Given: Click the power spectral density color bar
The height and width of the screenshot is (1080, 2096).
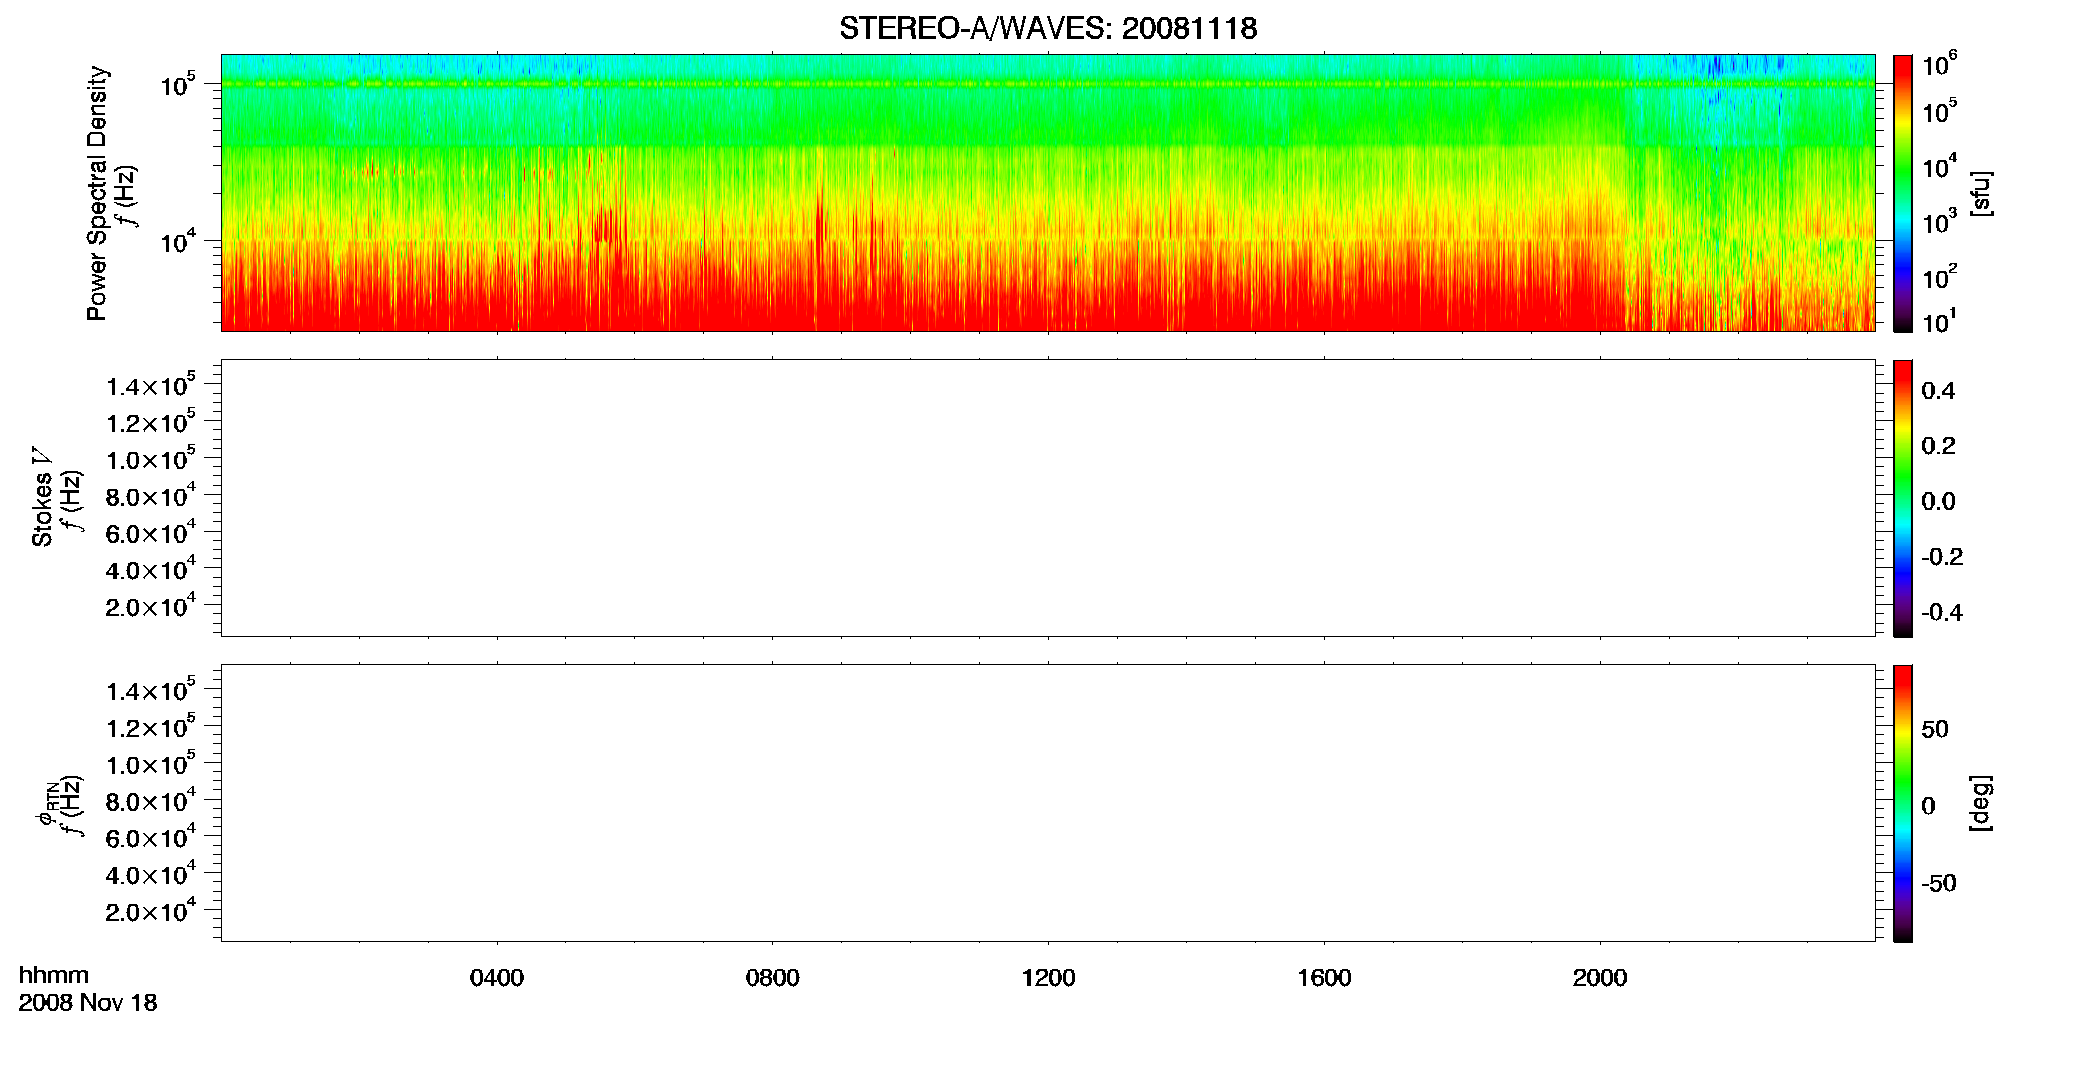Looking at the screenshot, I should (1903, 193).
